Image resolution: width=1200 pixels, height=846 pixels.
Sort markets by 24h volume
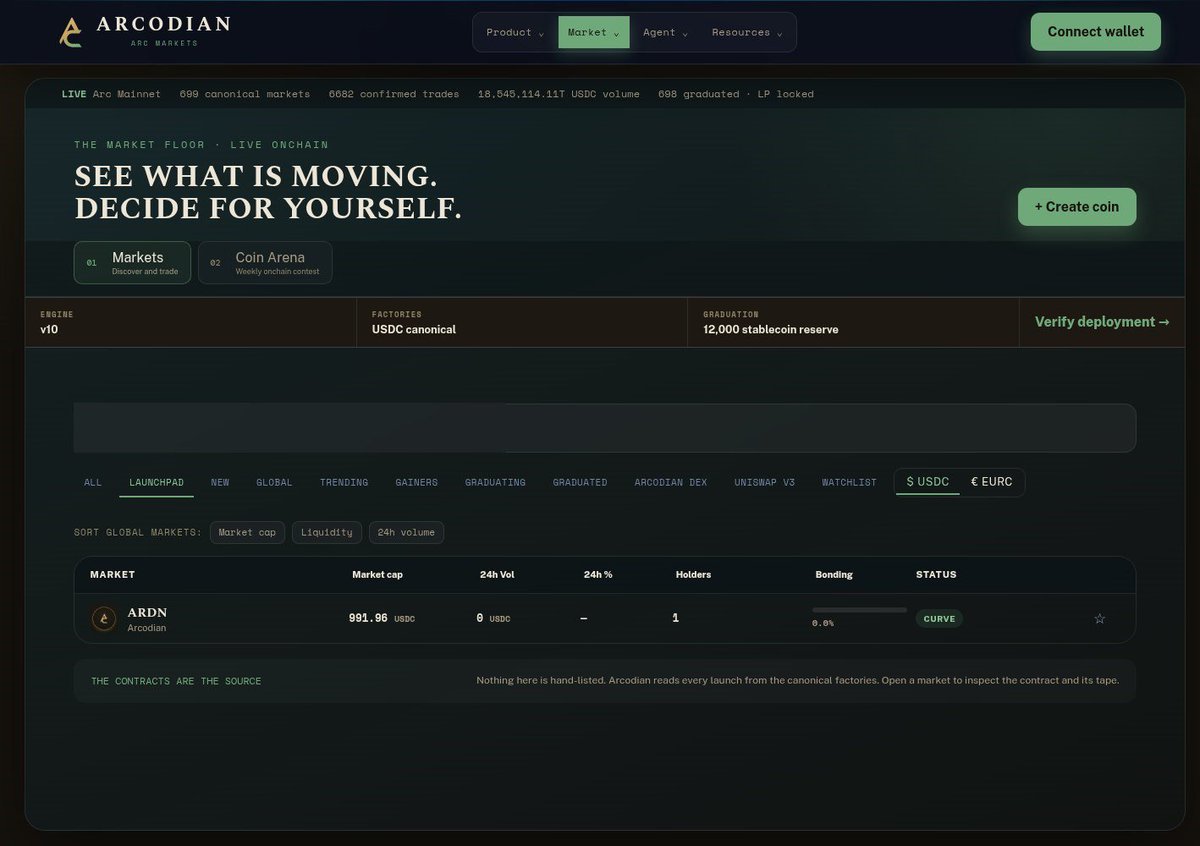(406, 532)
